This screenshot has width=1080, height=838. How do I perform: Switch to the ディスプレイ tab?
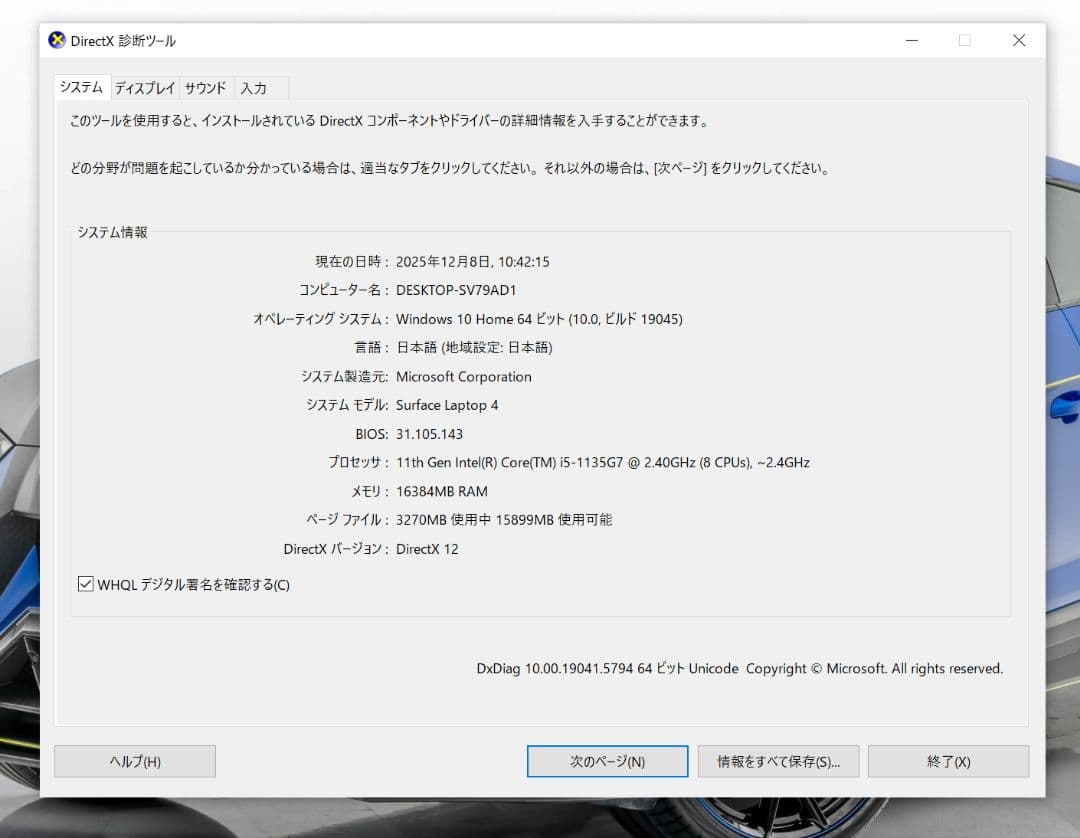(143, 88)
